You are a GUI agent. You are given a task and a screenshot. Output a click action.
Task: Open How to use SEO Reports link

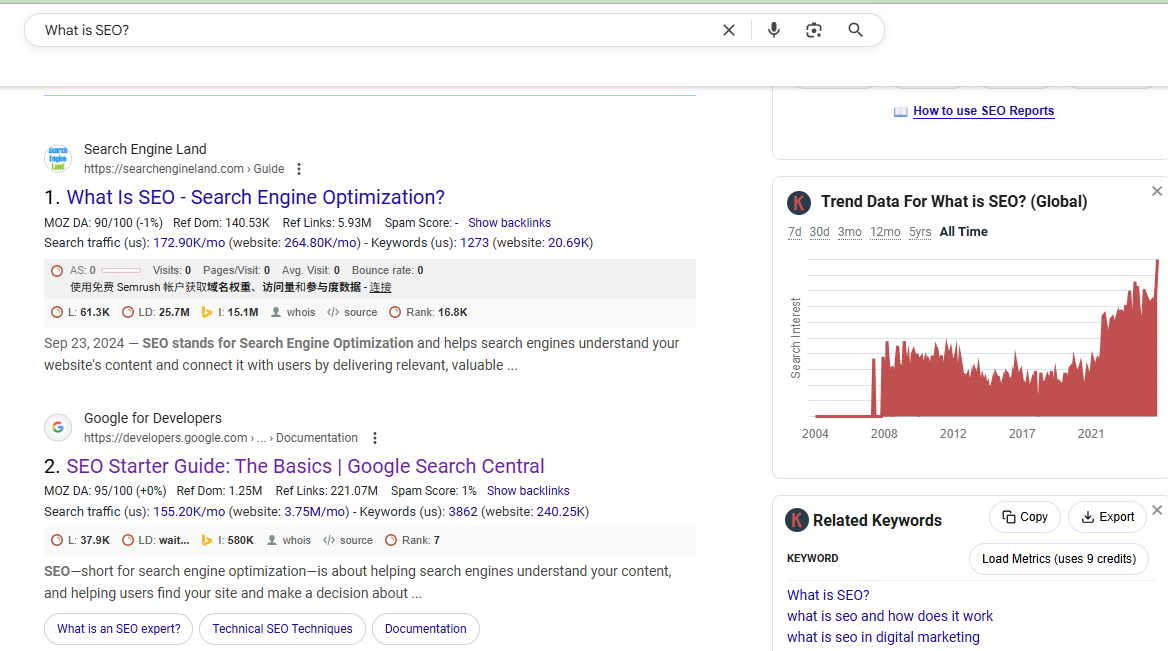pyautogui.click(x=983, y=111)
